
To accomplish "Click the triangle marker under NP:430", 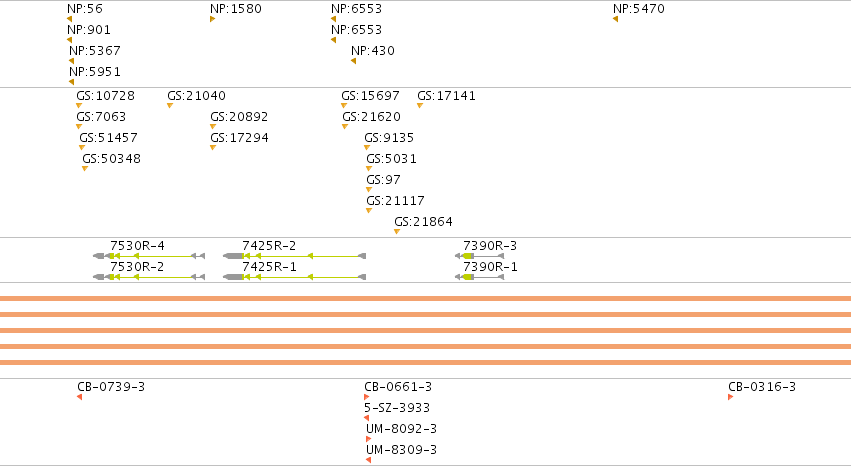I will point(354,61).
